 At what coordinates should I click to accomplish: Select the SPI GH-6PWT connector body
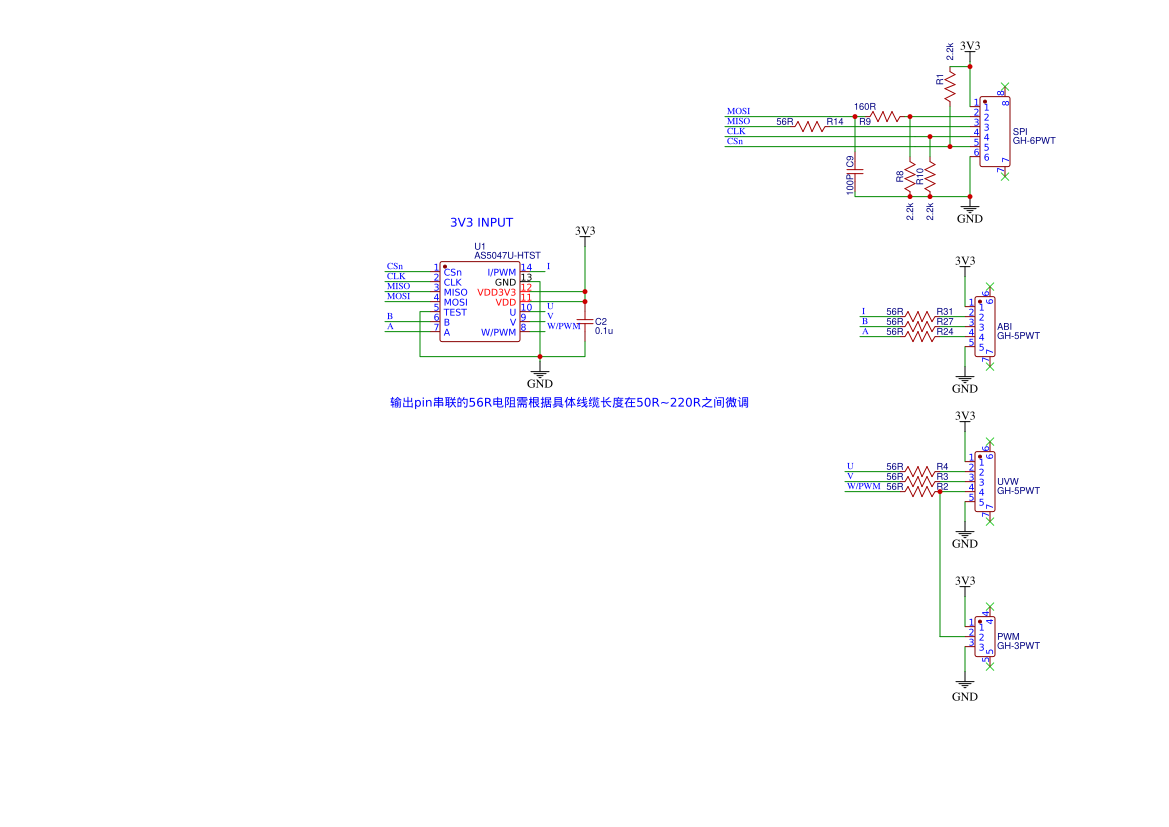pos(995,132)
